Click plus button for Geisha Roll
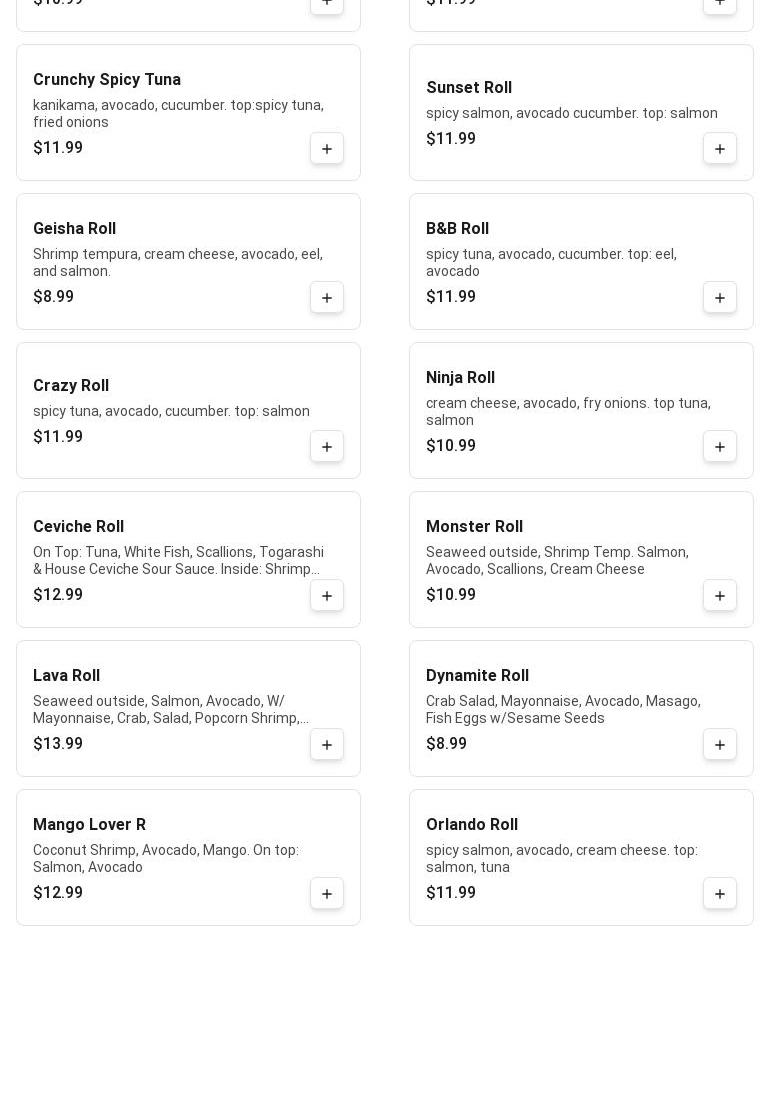Image resolution: width=770 pixels, height=1095 pixels. pos(327,298)
